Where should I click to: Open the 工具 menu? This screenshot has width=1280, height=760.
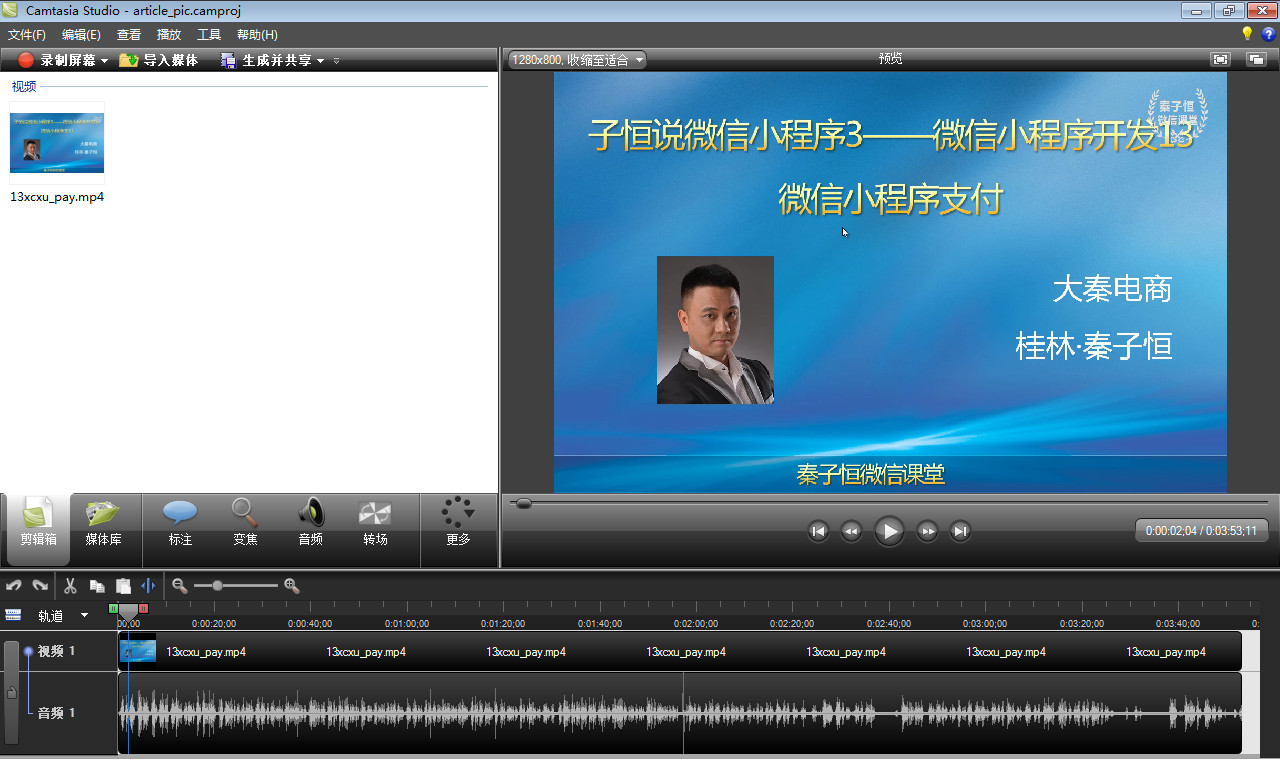209,34
